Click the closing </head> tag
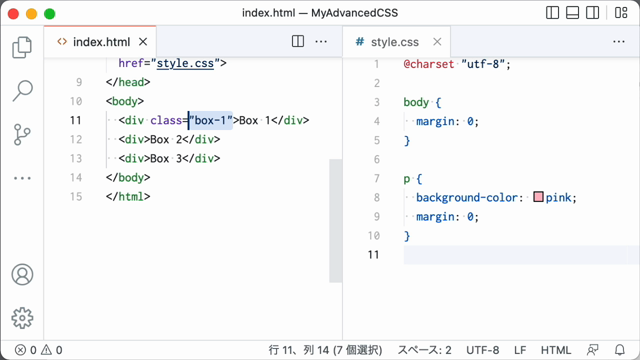 tap(128, 82)
